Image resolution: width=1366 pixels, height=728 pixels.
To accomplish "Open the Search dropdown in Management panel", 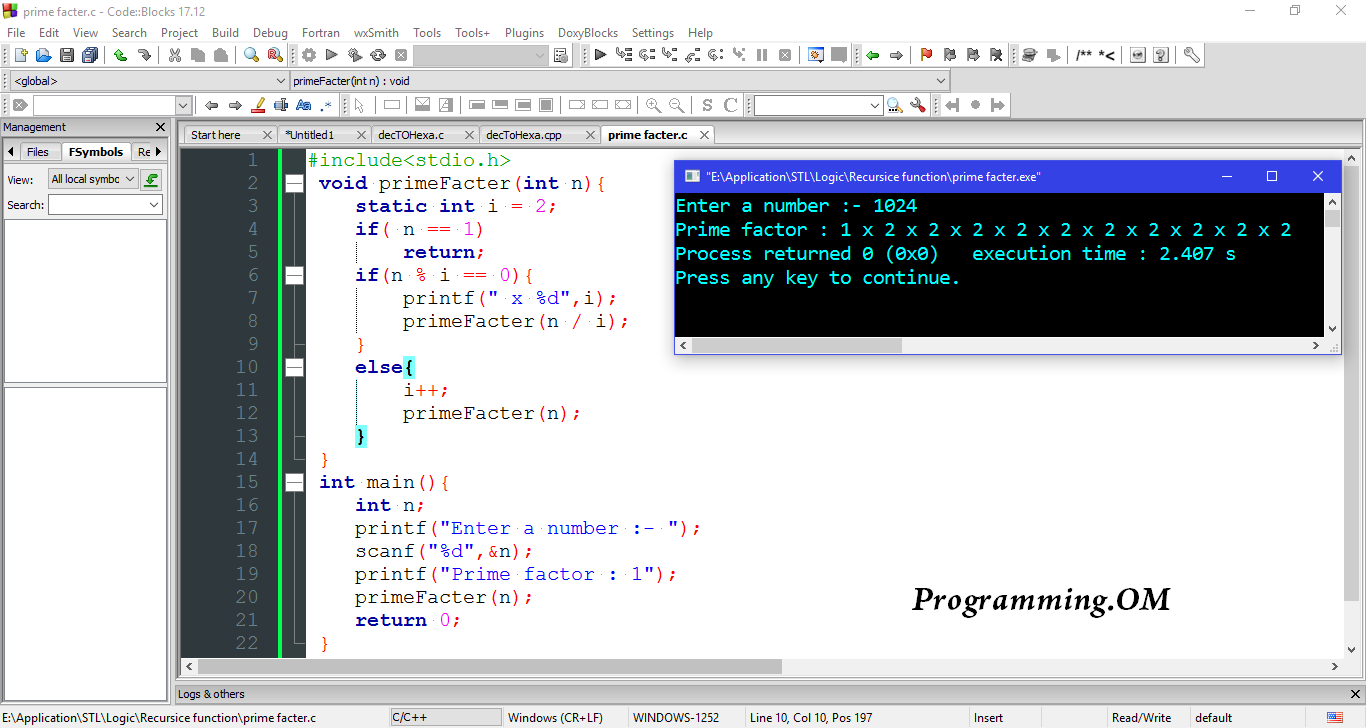I will 105,204.
